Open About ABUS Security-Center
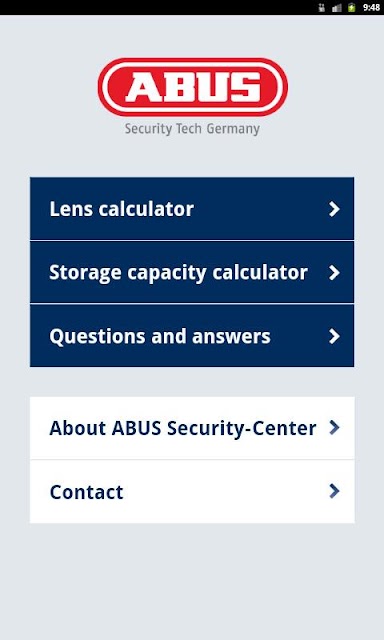Viewport: 384px width, 640px height. tap(192, 428)
